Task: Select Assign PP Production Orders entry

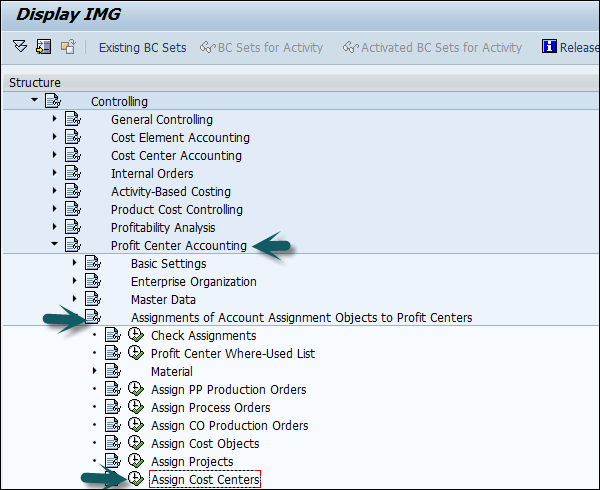Action: (x=228, y=390)
